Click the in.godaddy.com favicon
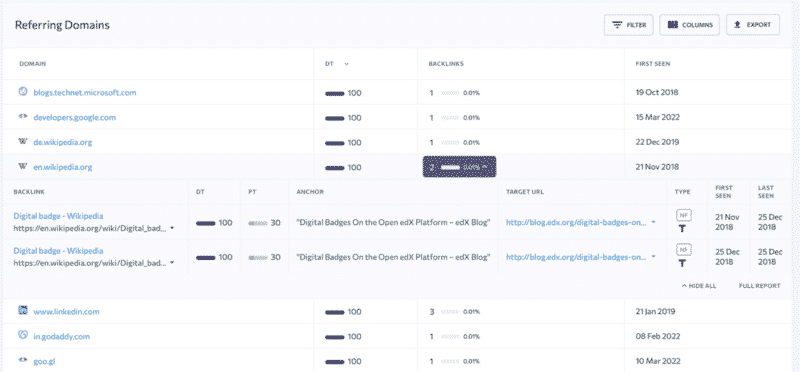800x372 pixels. [22, 335]
